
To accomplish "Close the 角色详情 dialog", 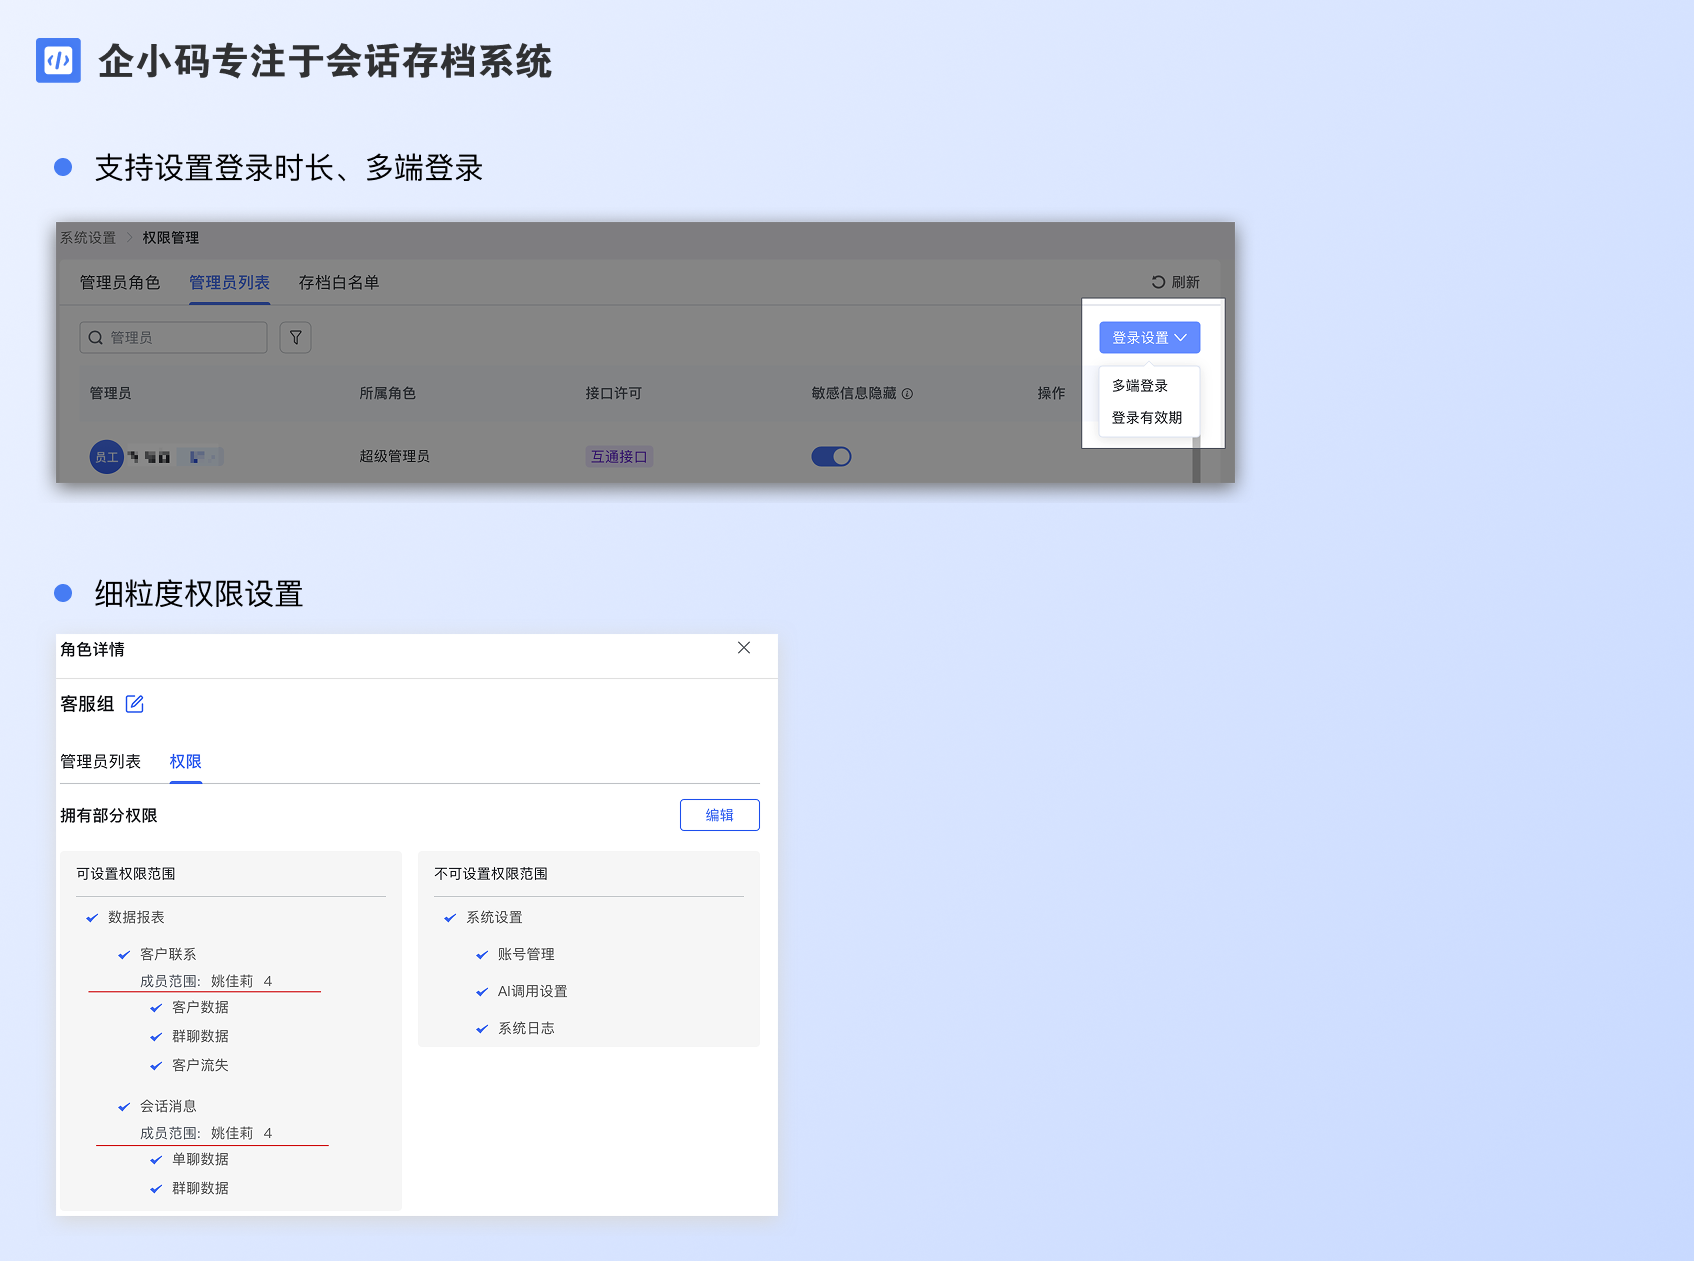I will (x=744, y=648).
